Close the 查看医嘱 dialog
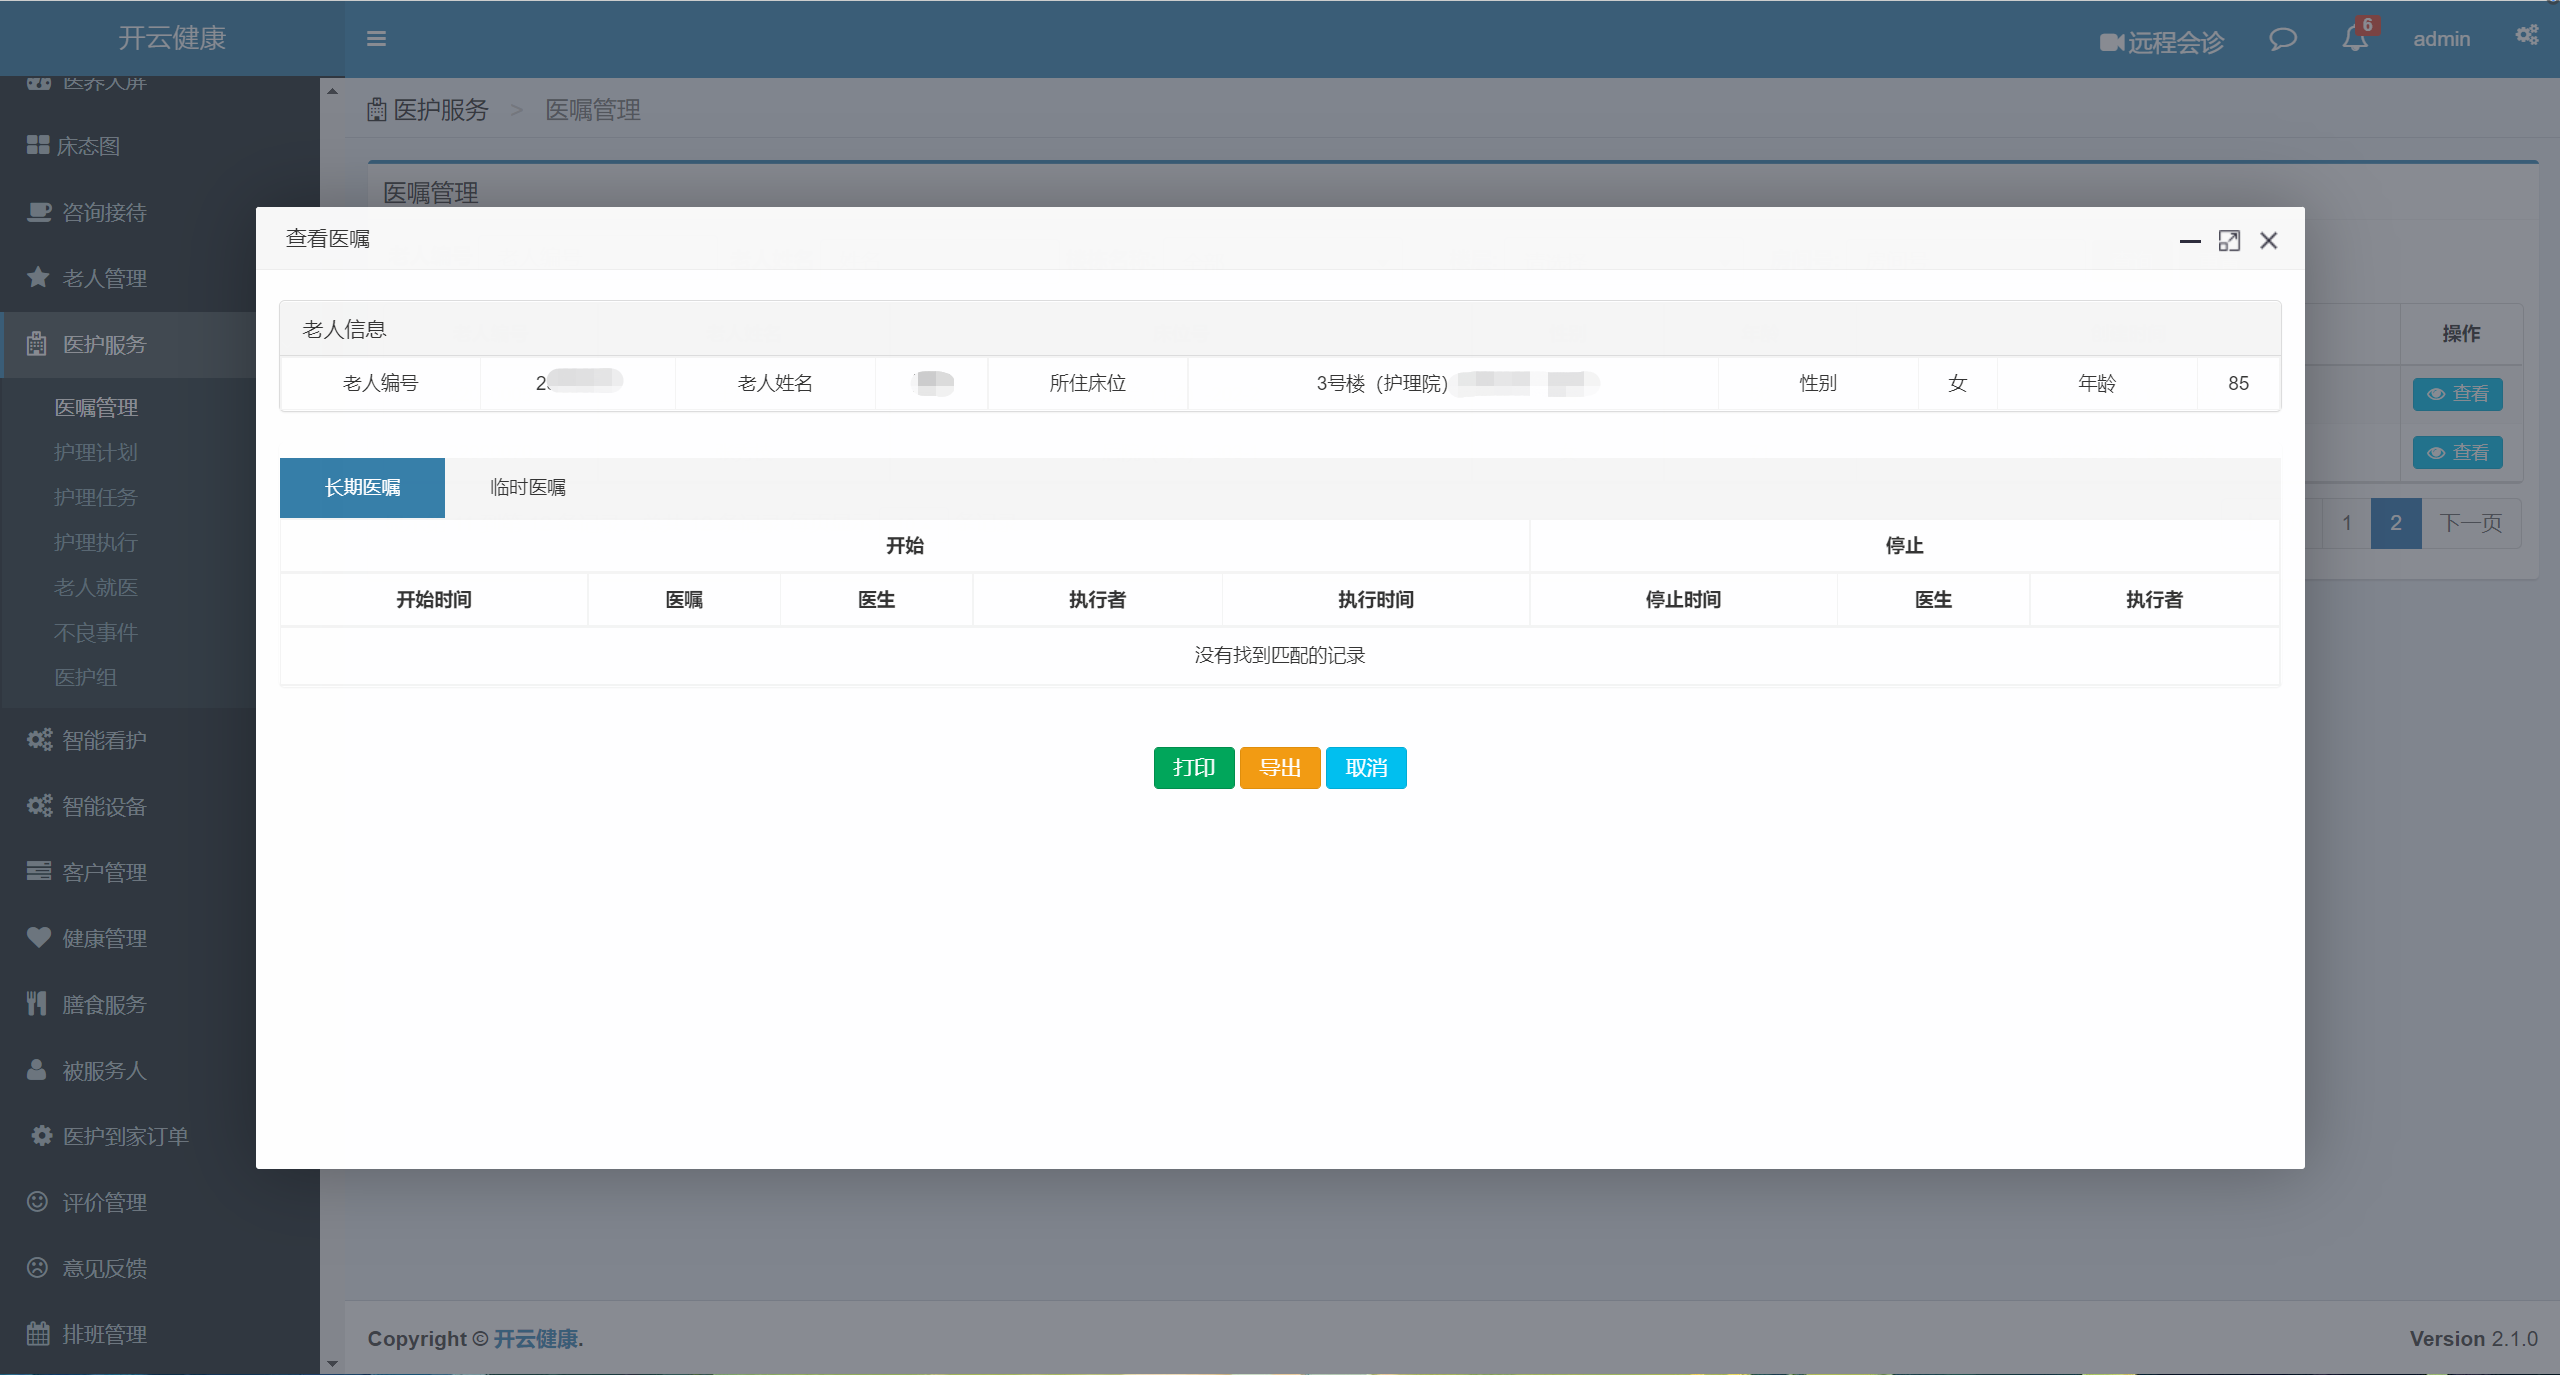This screenshot has height=1375, width=2560. (x=2269, y=241)
